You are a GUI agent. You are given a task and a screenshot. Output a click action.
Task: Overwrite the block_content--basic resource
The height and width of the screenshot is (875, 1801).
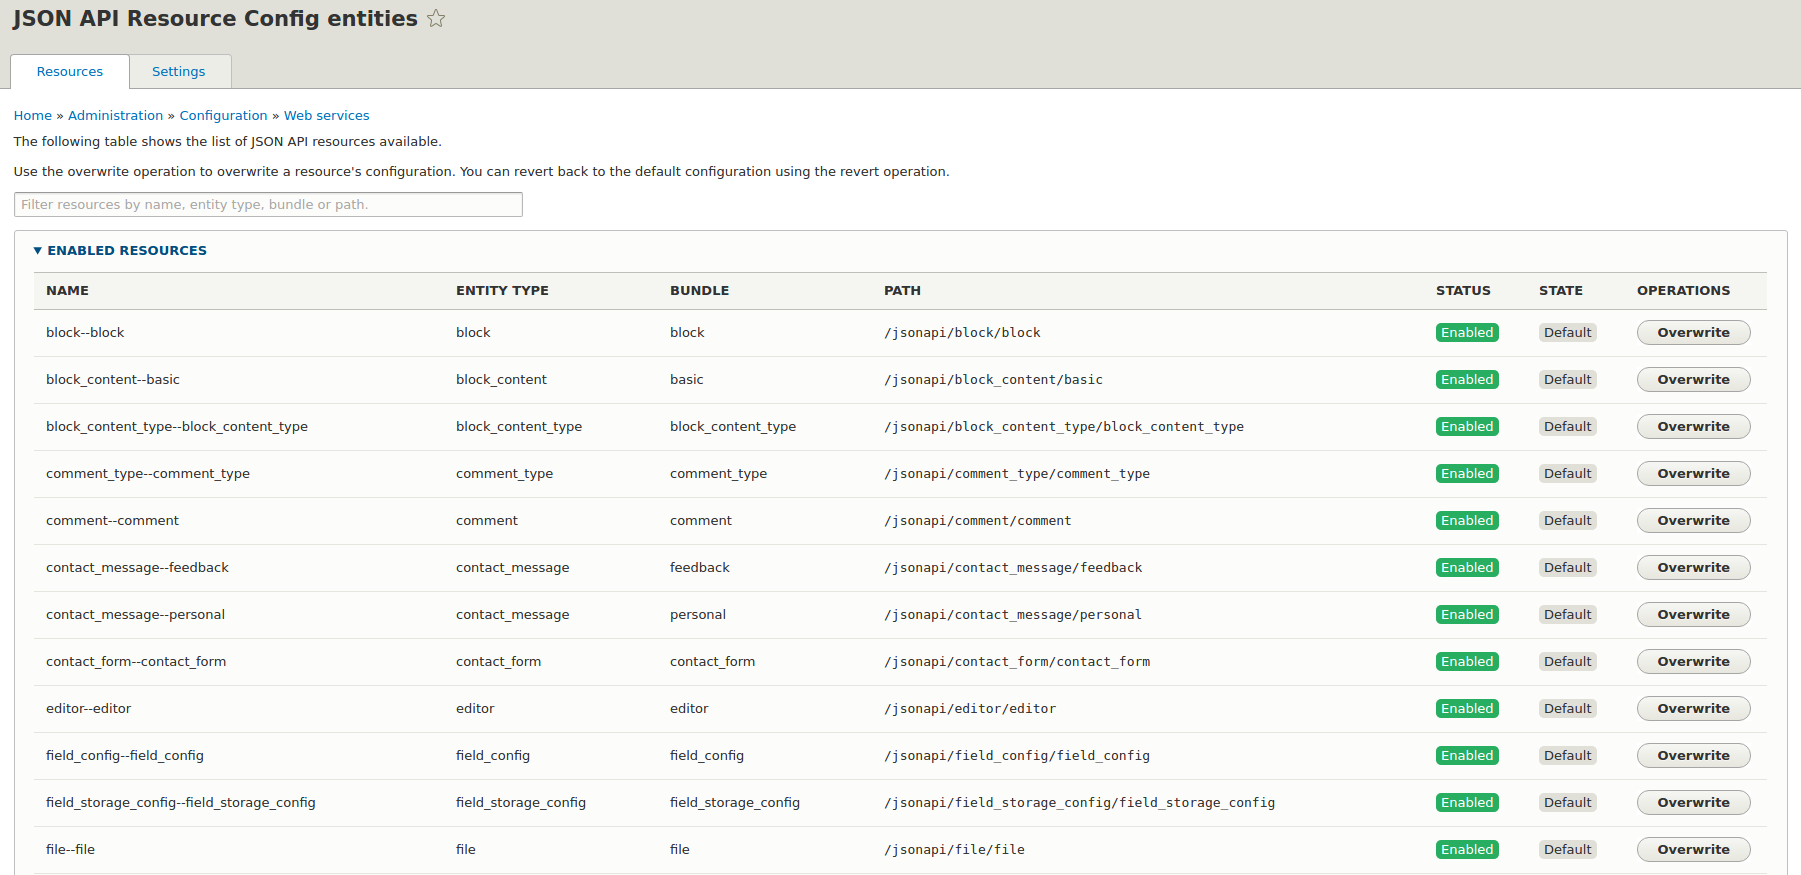[1692, 380]
